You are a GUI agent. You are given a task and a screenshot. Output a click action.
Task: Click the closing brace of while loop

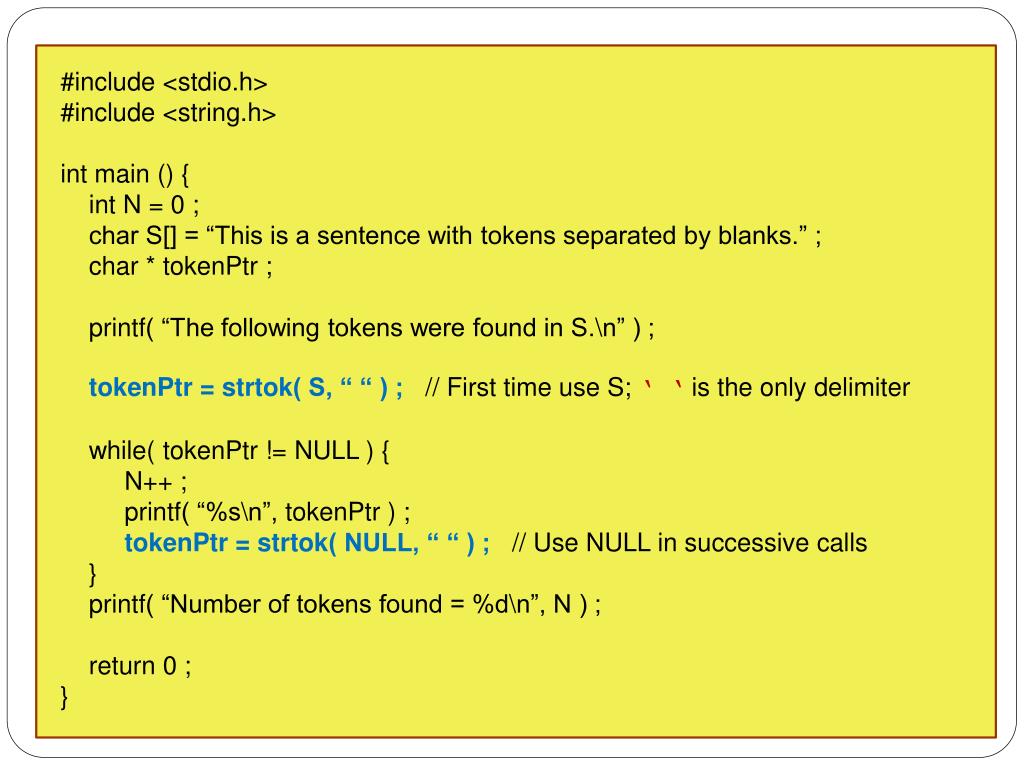coord(93,574)
